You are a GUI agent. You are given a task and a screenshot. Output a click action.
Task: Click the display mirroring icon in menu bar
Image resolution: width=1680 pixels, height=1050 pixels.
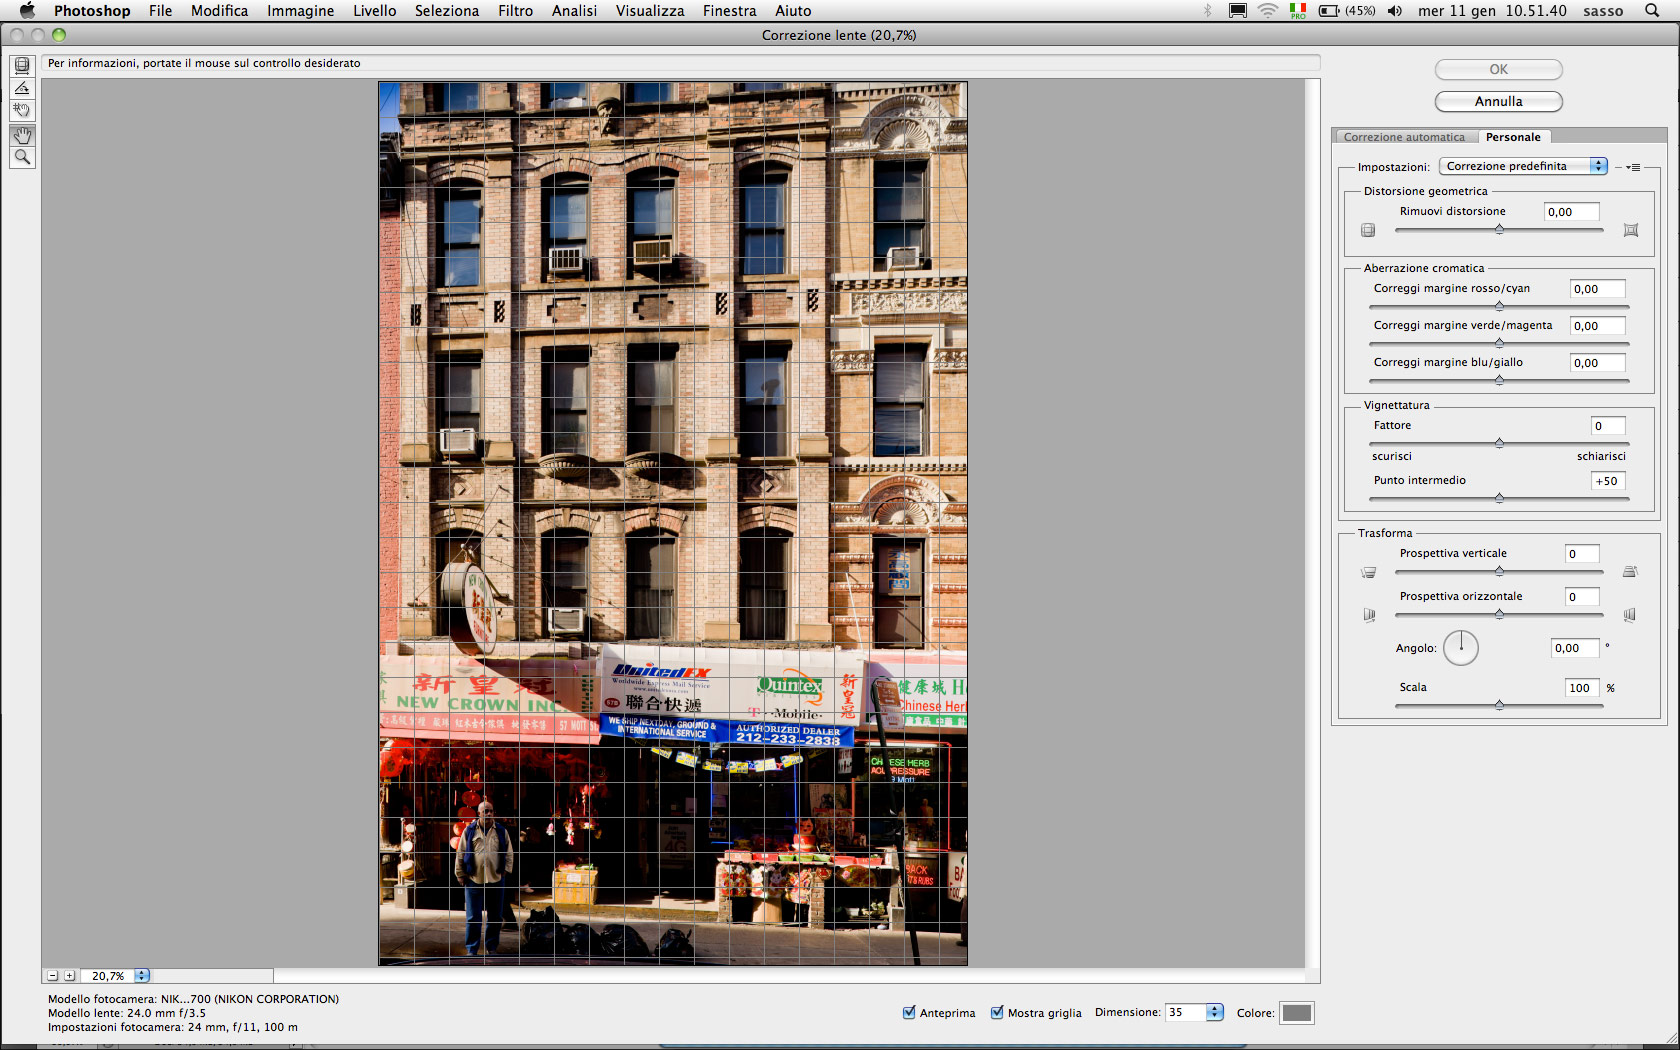1238,11
